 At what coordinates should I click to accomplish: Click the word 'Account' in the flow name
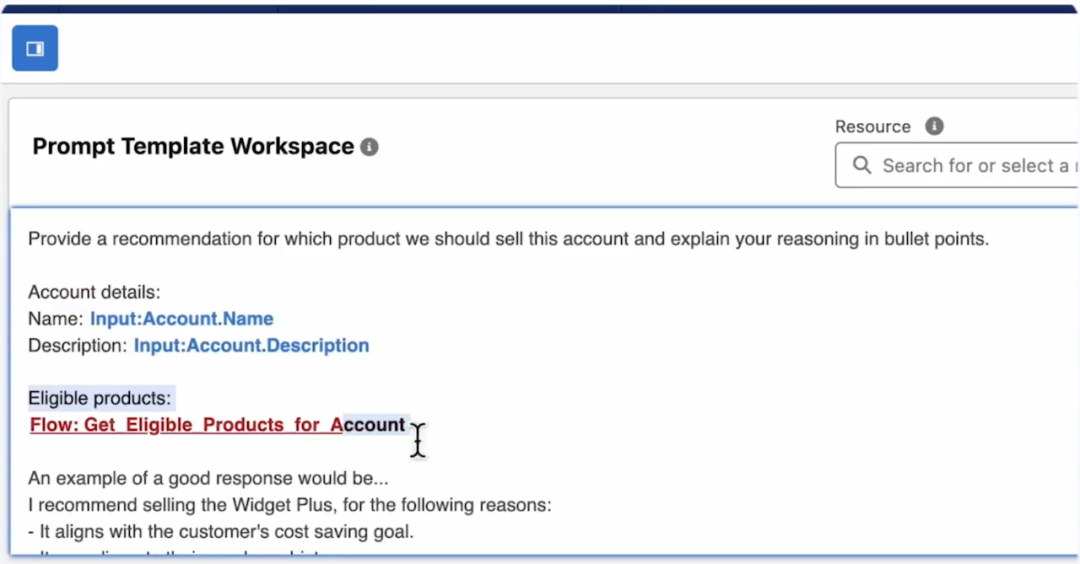[x=368, y=425]
